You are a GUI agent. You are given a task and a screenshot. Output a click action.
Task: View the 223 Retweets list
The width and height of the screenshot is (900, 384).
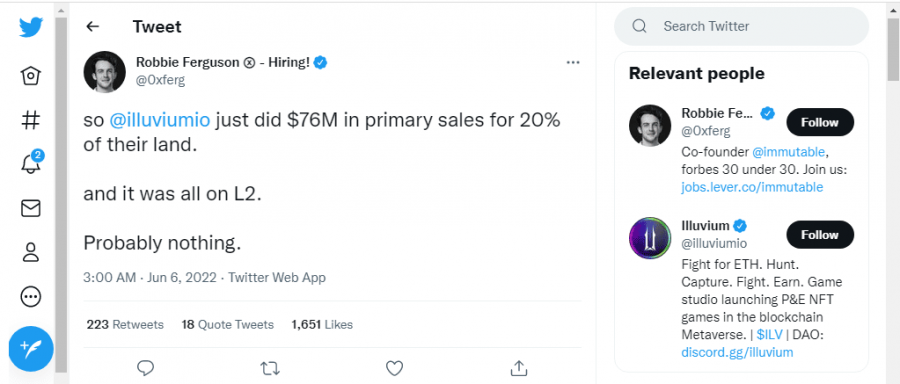click(125, 324)
